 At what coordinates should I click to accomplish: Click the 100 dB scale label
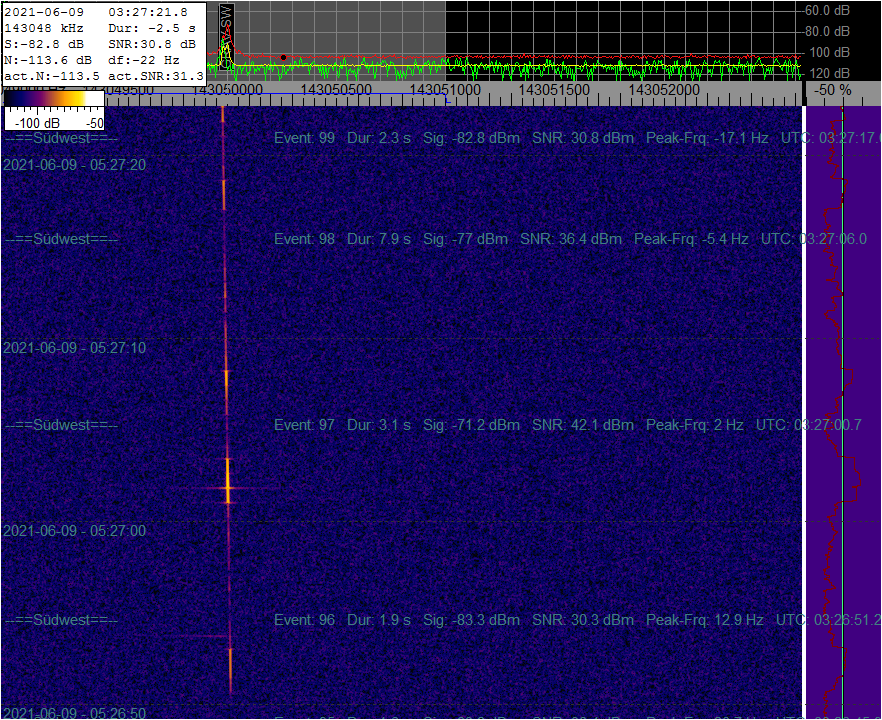pyautogui.click(x=829, y=52)
